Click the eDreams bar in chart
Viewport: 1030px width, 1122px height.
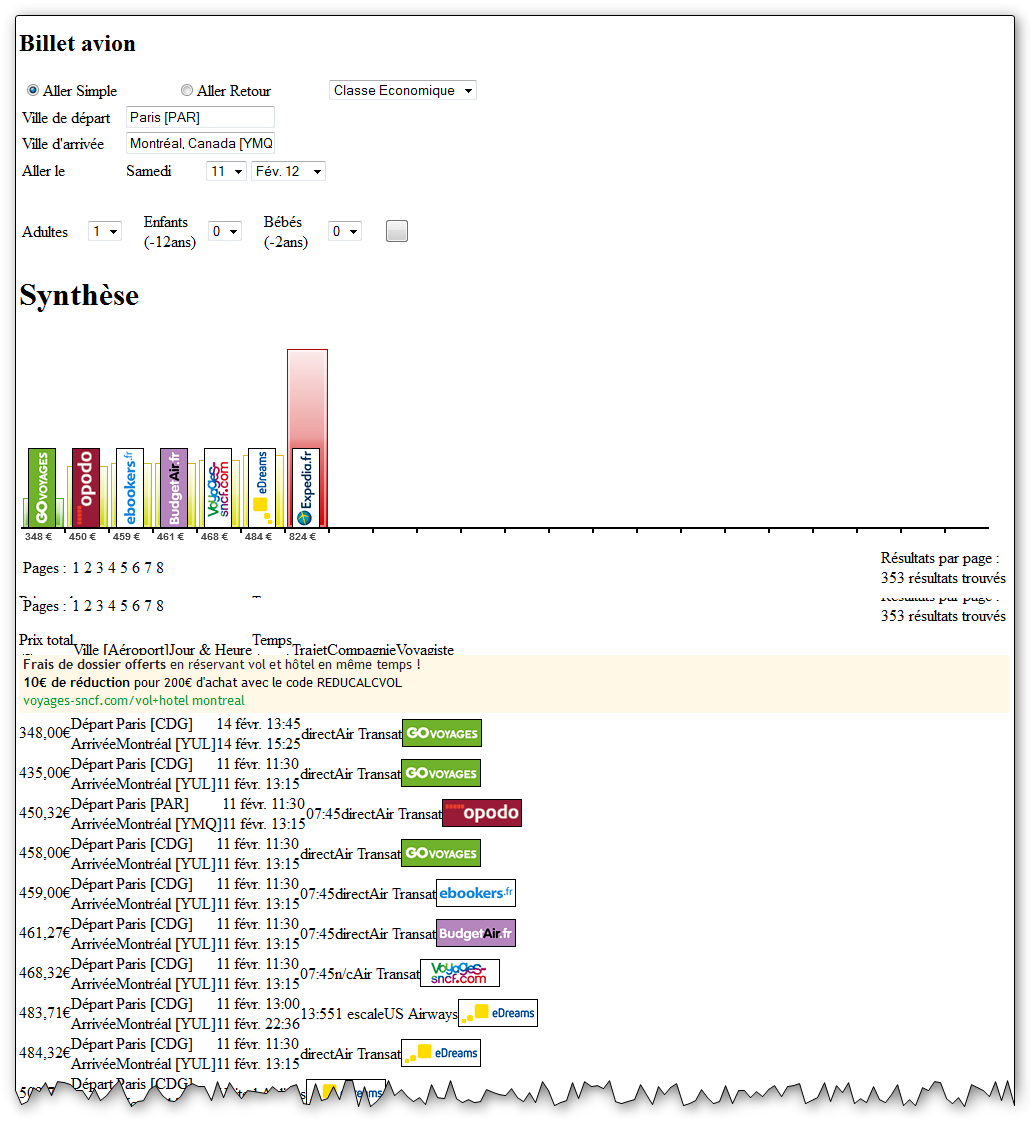click(x=261, y=487)
